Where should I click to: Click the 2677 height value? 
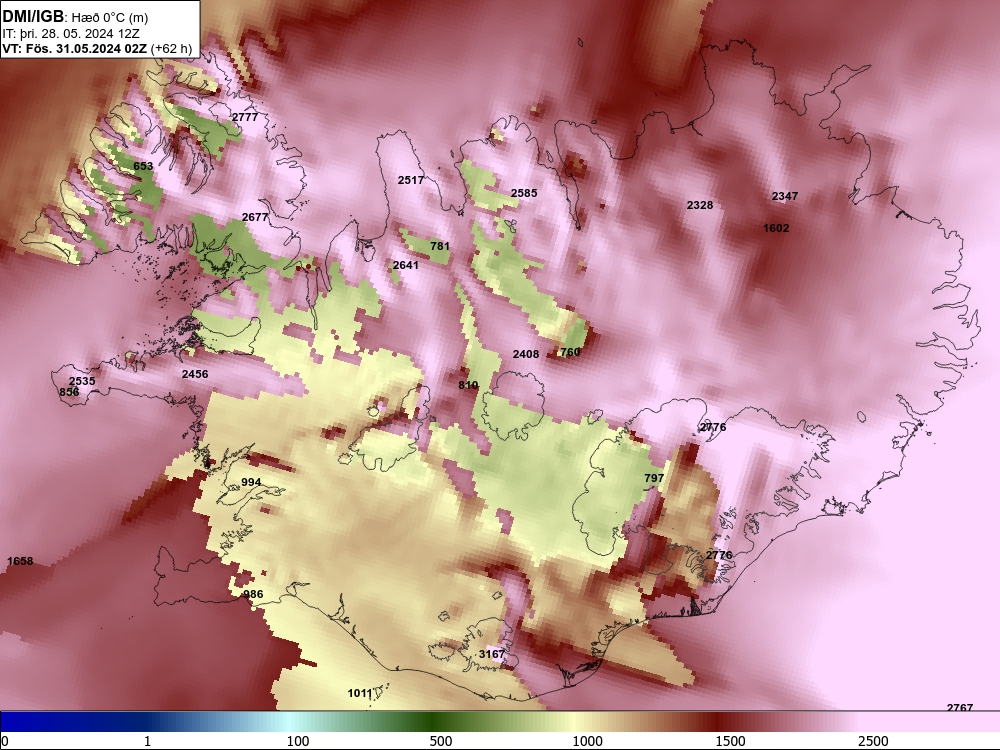pos(255,217)
